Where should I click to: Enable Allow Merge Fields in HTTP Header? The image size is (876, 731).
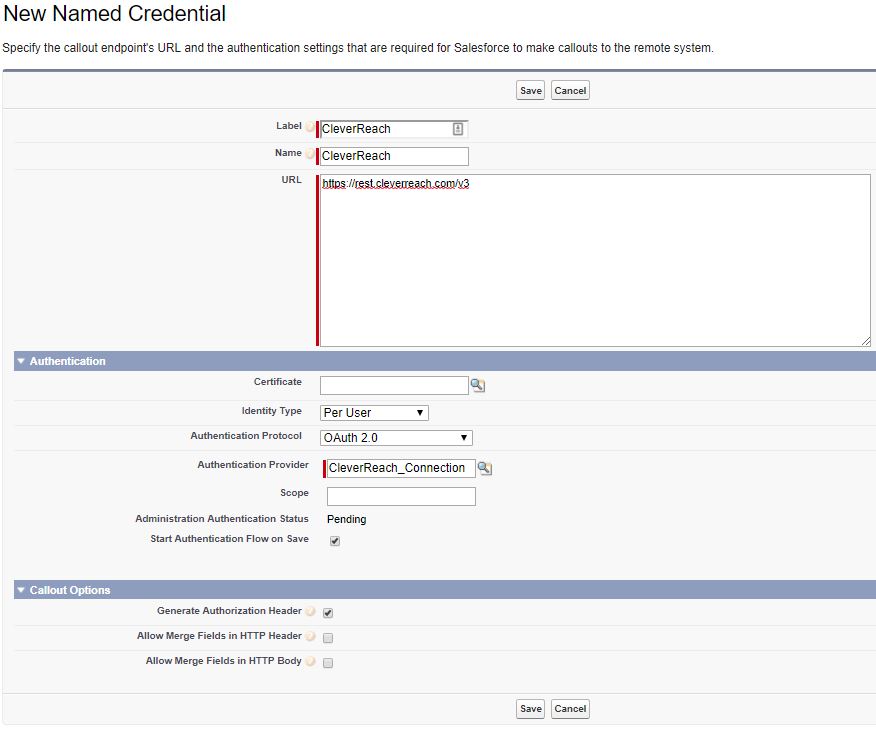328,638
